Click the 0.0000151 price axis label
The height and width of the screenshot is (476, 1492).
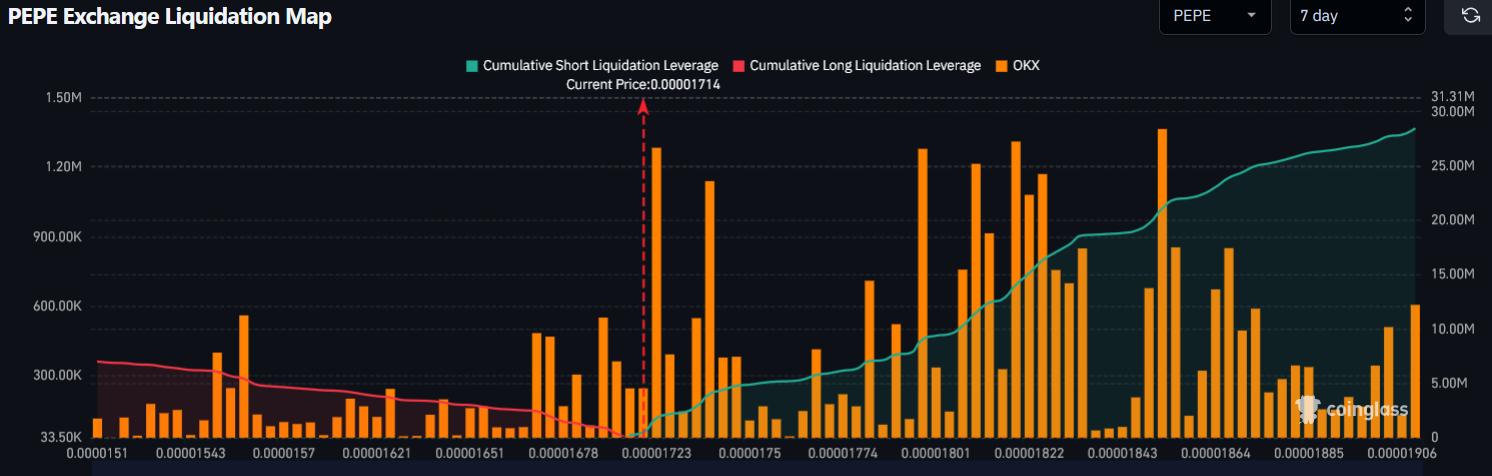click(97, 454)
